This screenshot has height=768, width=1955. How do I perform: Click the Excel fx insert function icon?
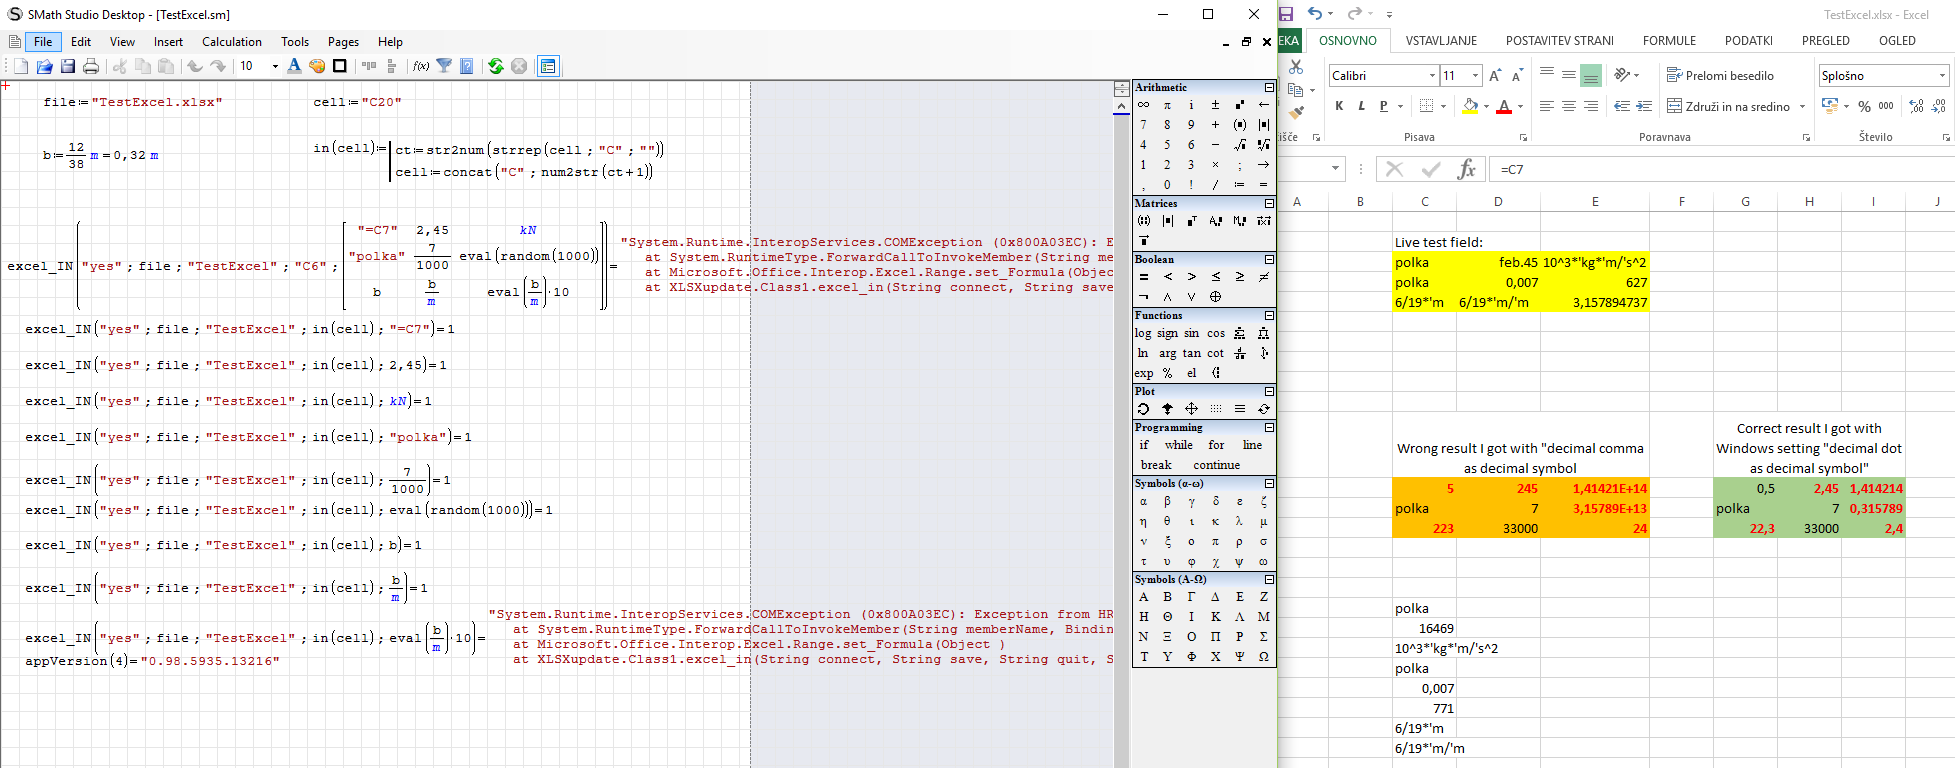point(1466,170)
